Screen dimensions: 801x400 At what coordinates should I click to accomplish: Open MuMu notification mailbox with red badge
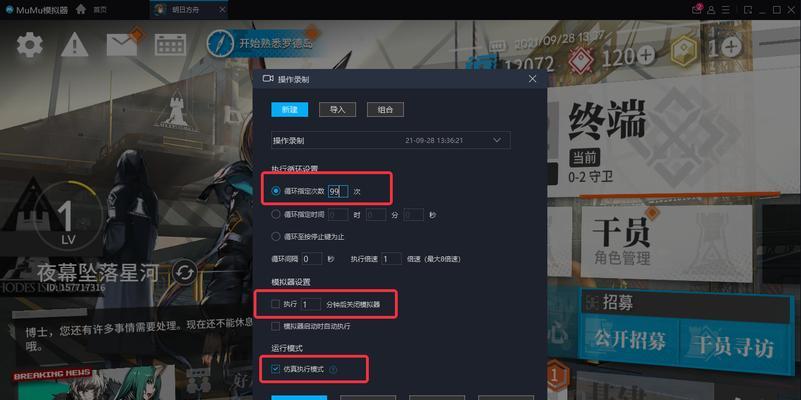[696, 9]
